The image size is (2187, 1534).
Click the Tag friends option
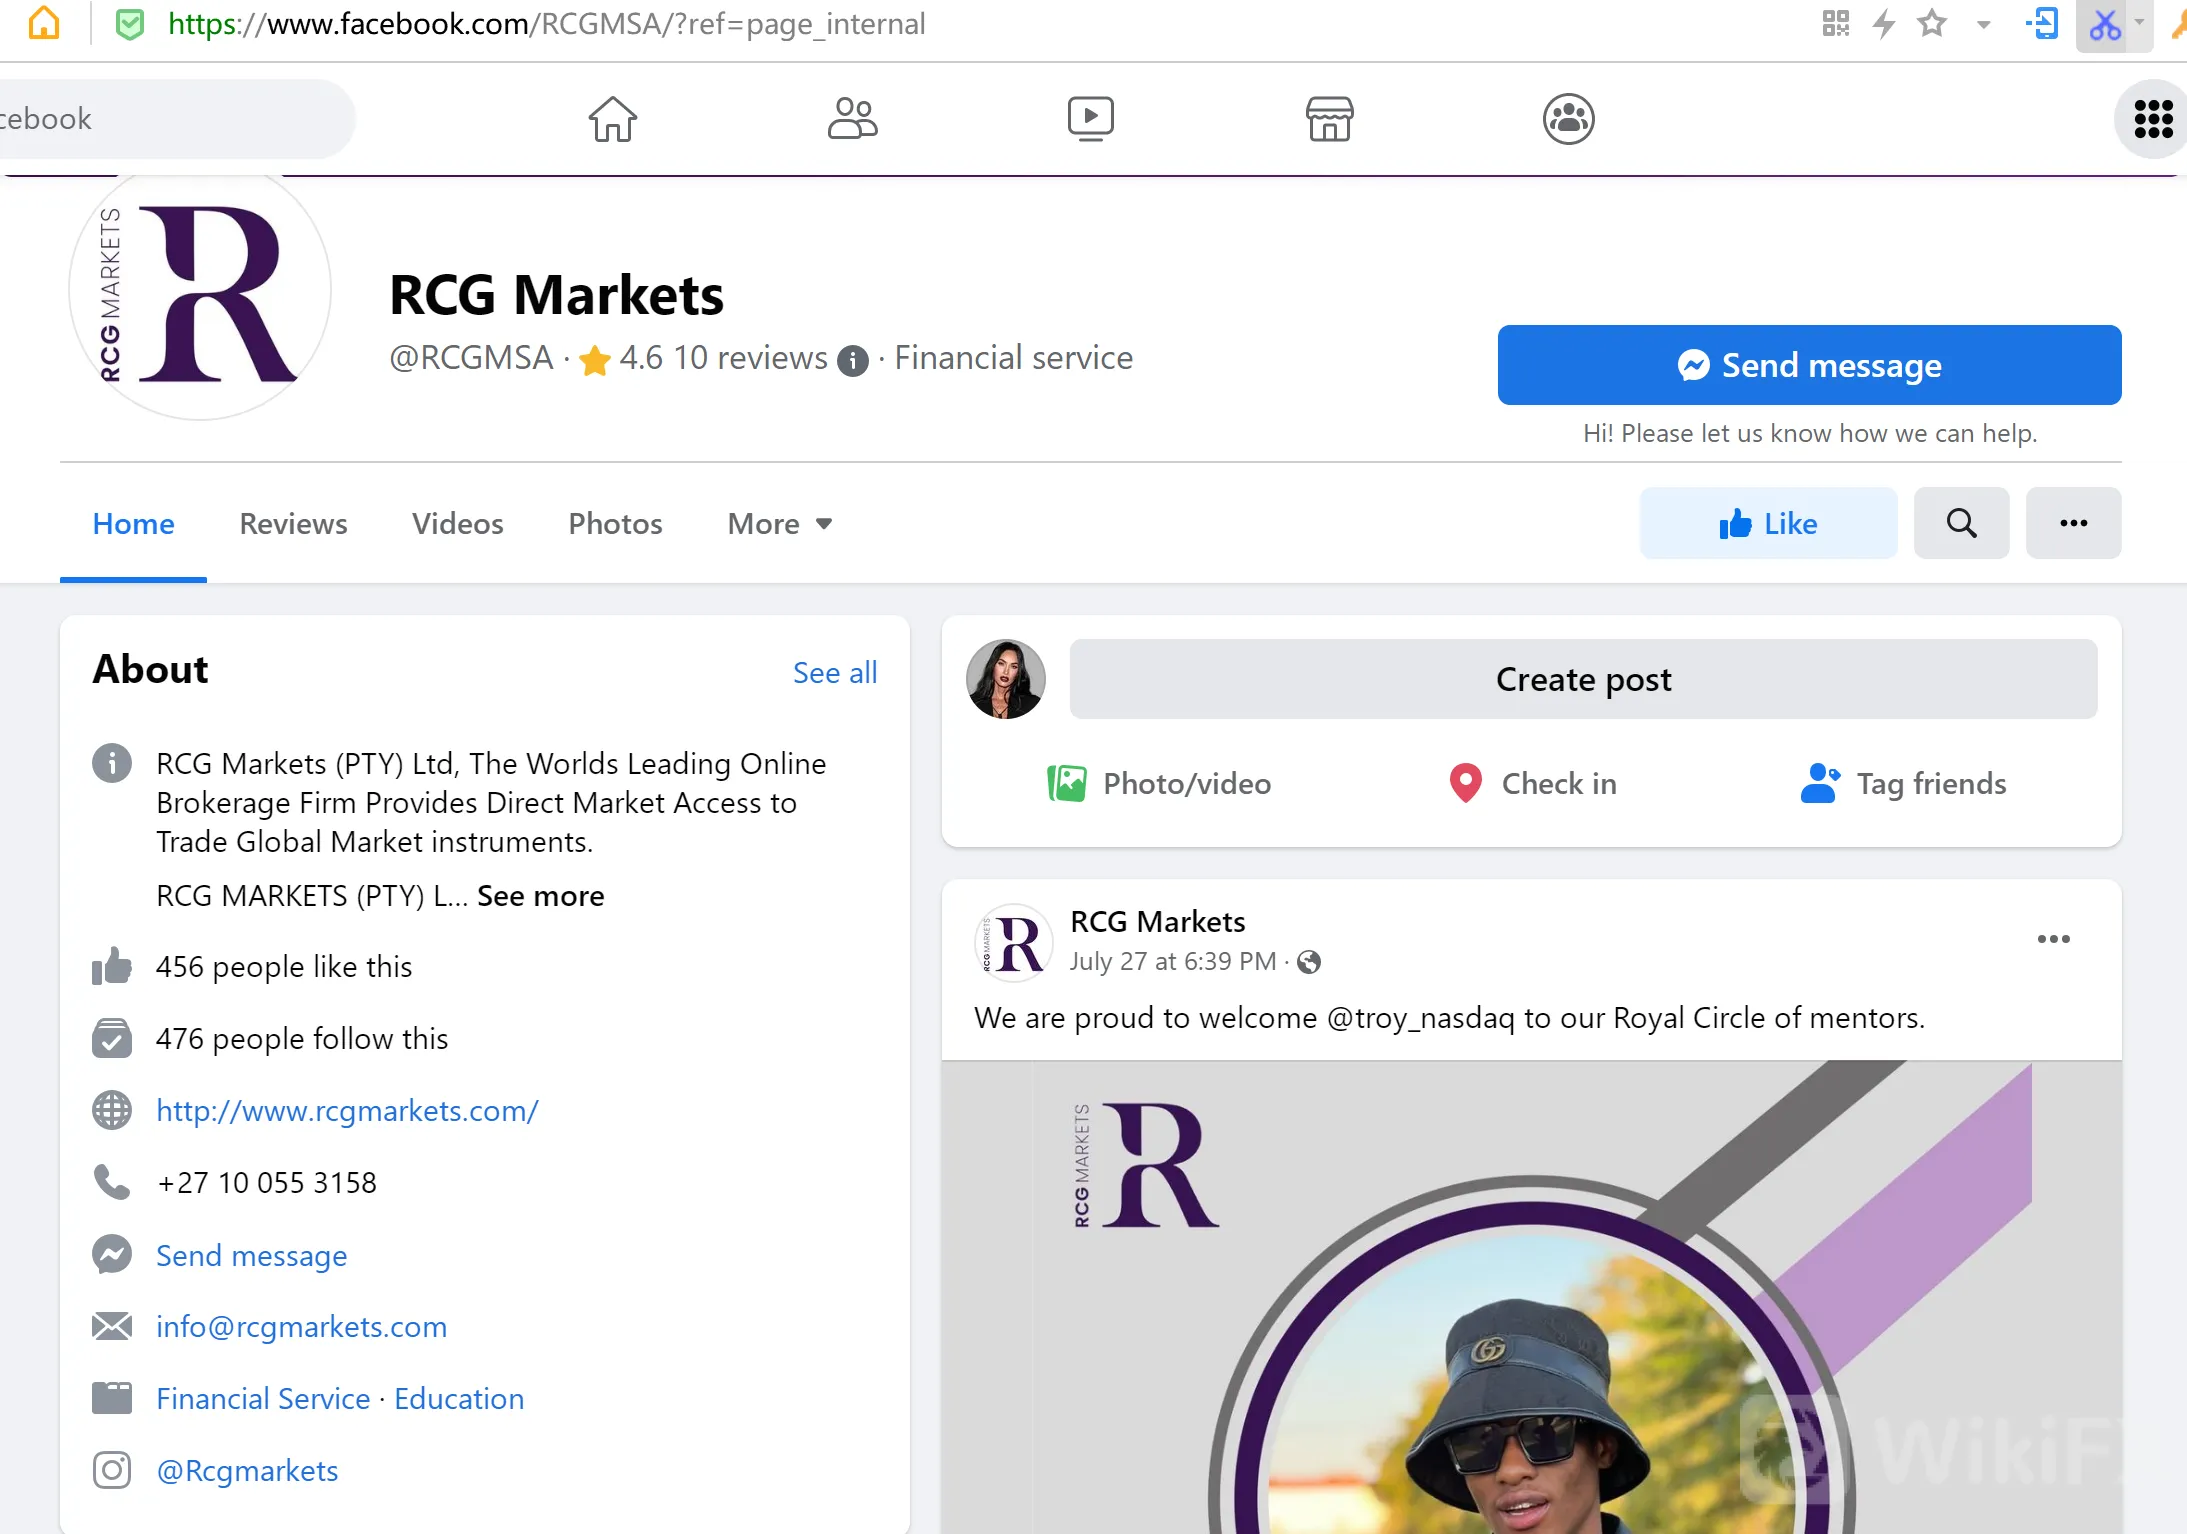1903,784
